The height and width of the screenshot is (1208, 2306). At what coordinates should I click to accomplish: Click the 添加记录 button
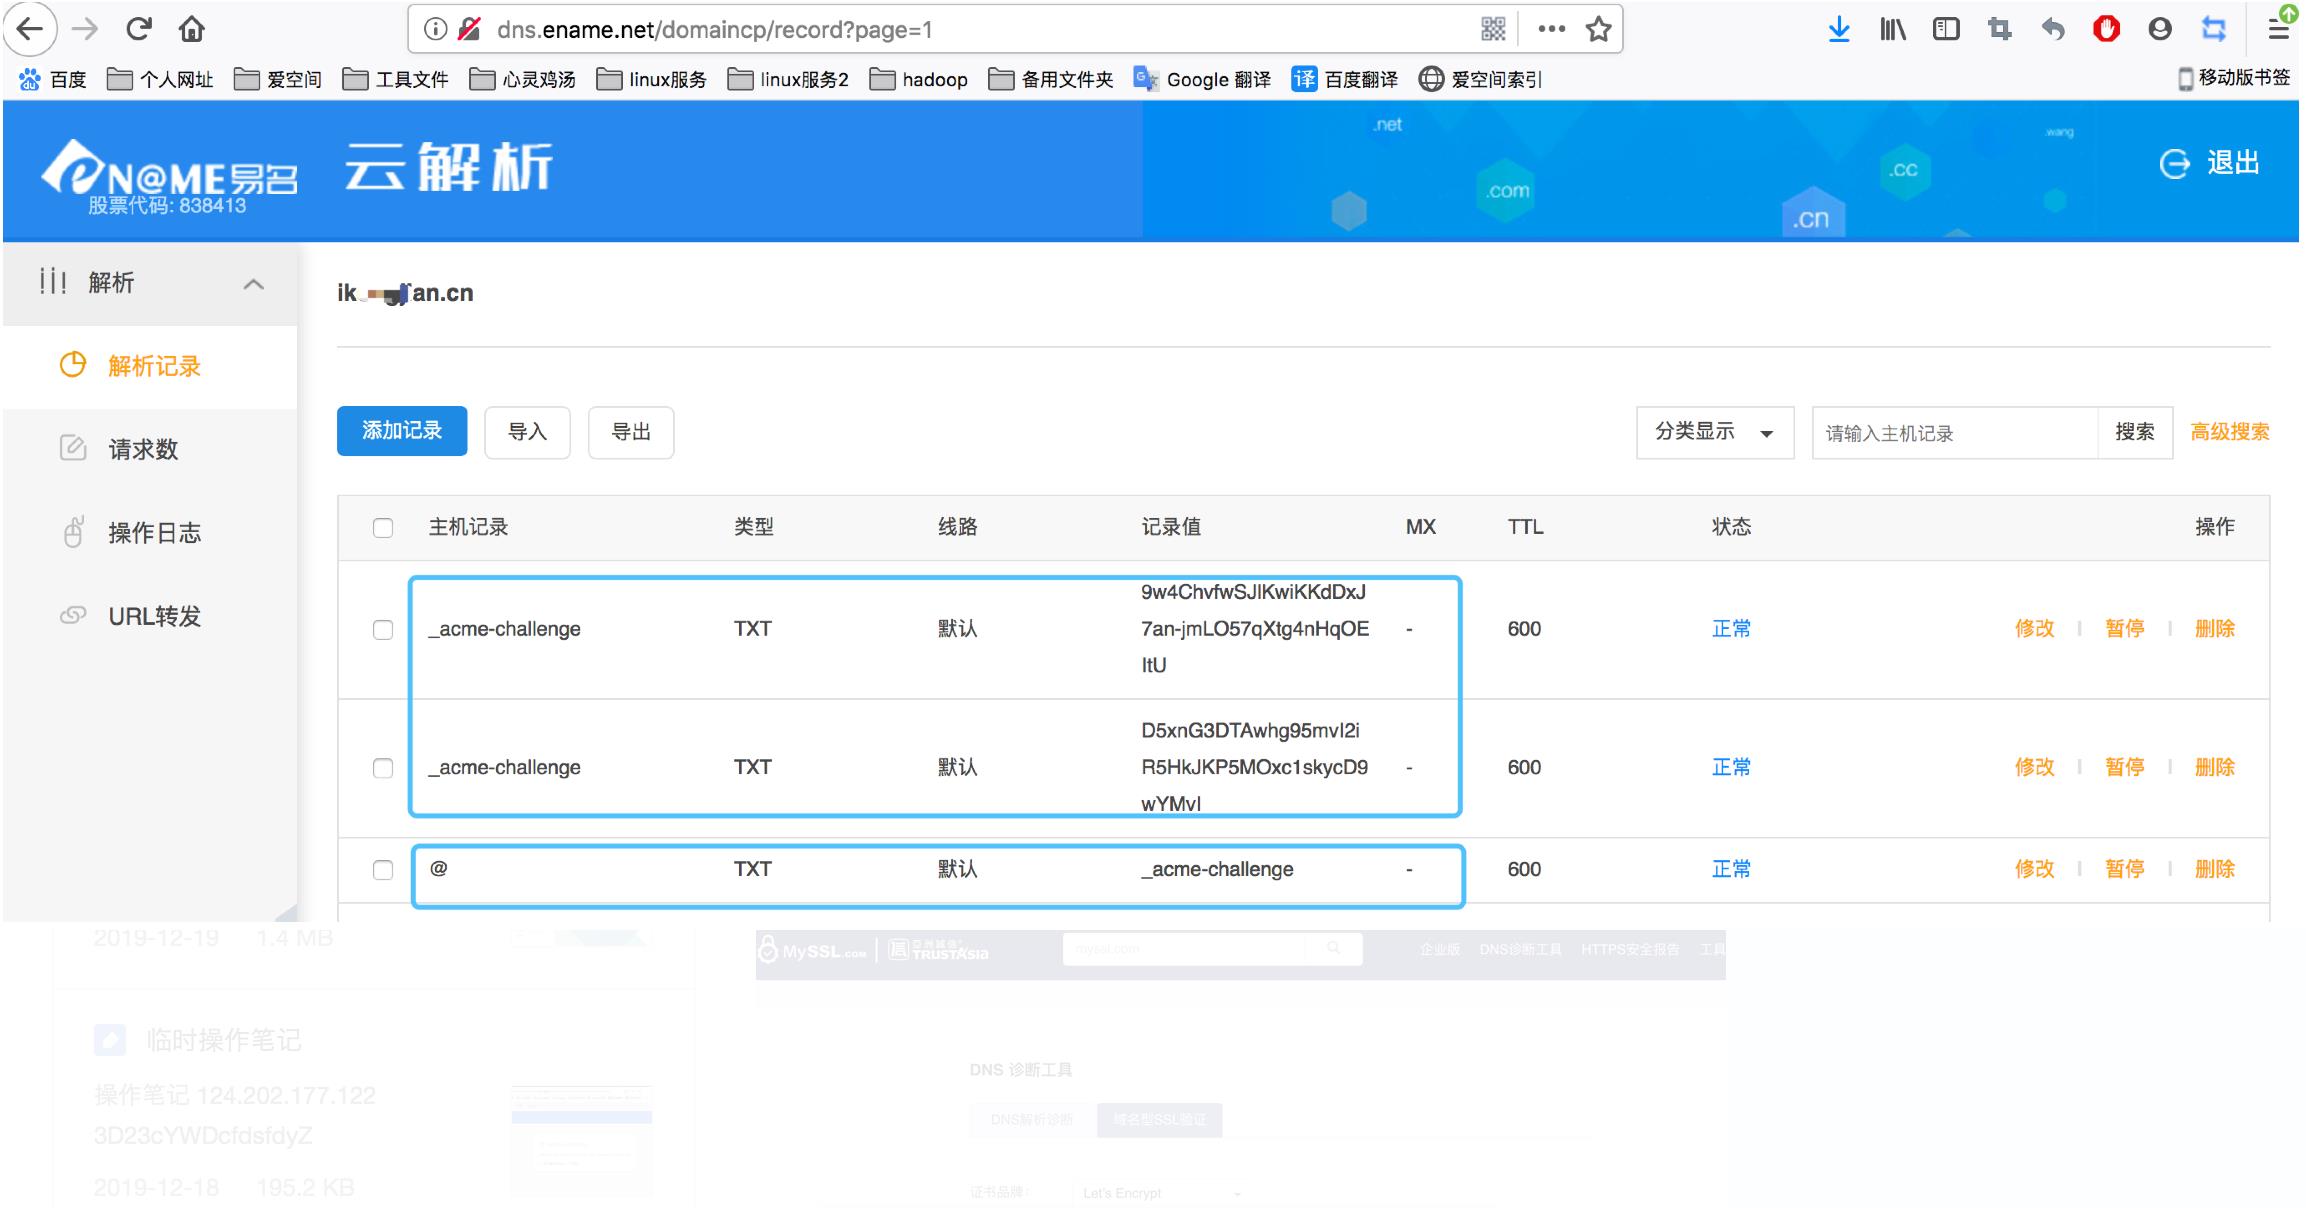pyautogui.click(x=402, y=431)
